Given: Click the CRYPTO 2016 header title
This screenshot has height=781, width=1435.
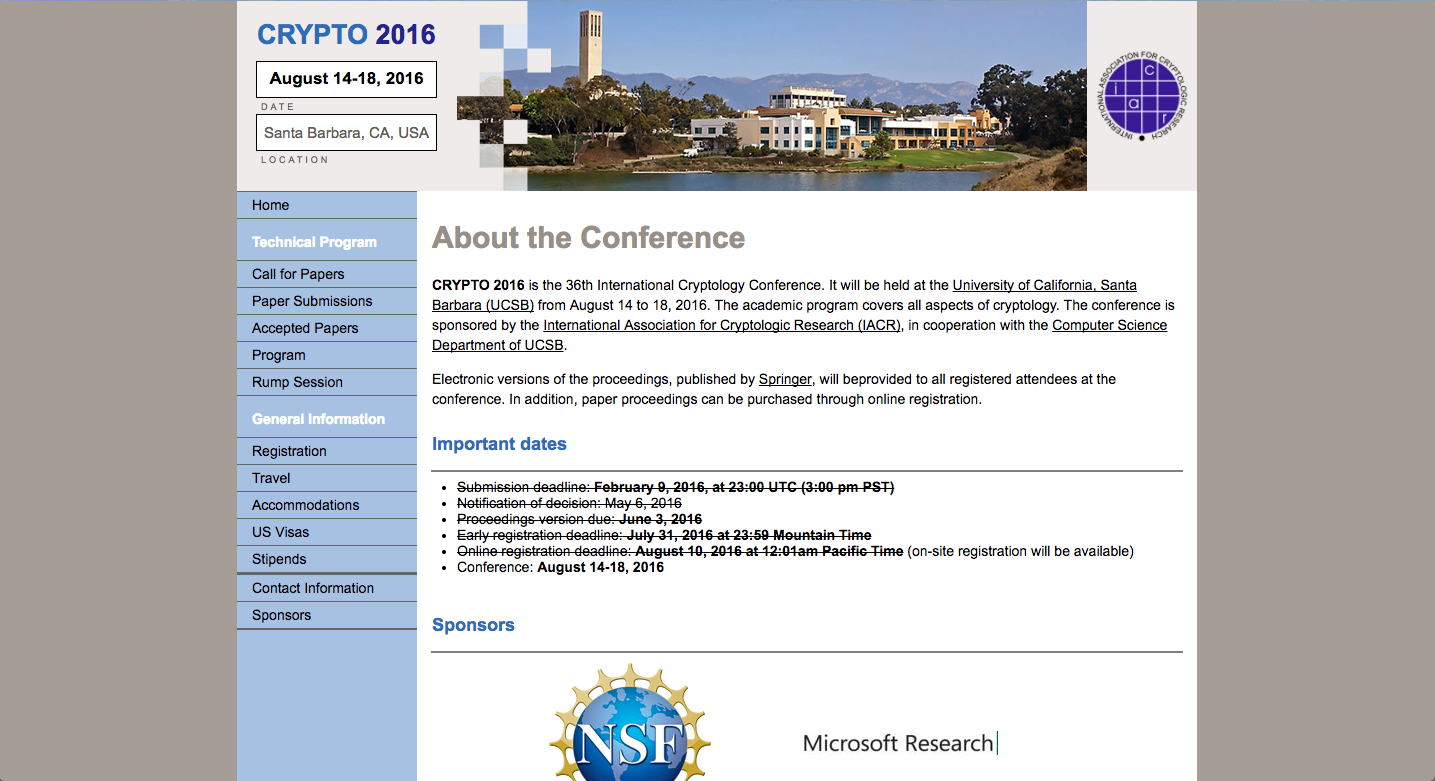Looking at the screenshot, I should tap(346, 34).
